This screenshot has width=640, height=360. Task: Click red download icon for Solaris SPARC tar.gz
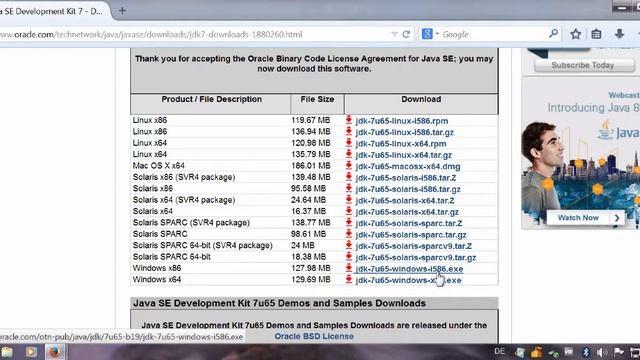(349, 234)
